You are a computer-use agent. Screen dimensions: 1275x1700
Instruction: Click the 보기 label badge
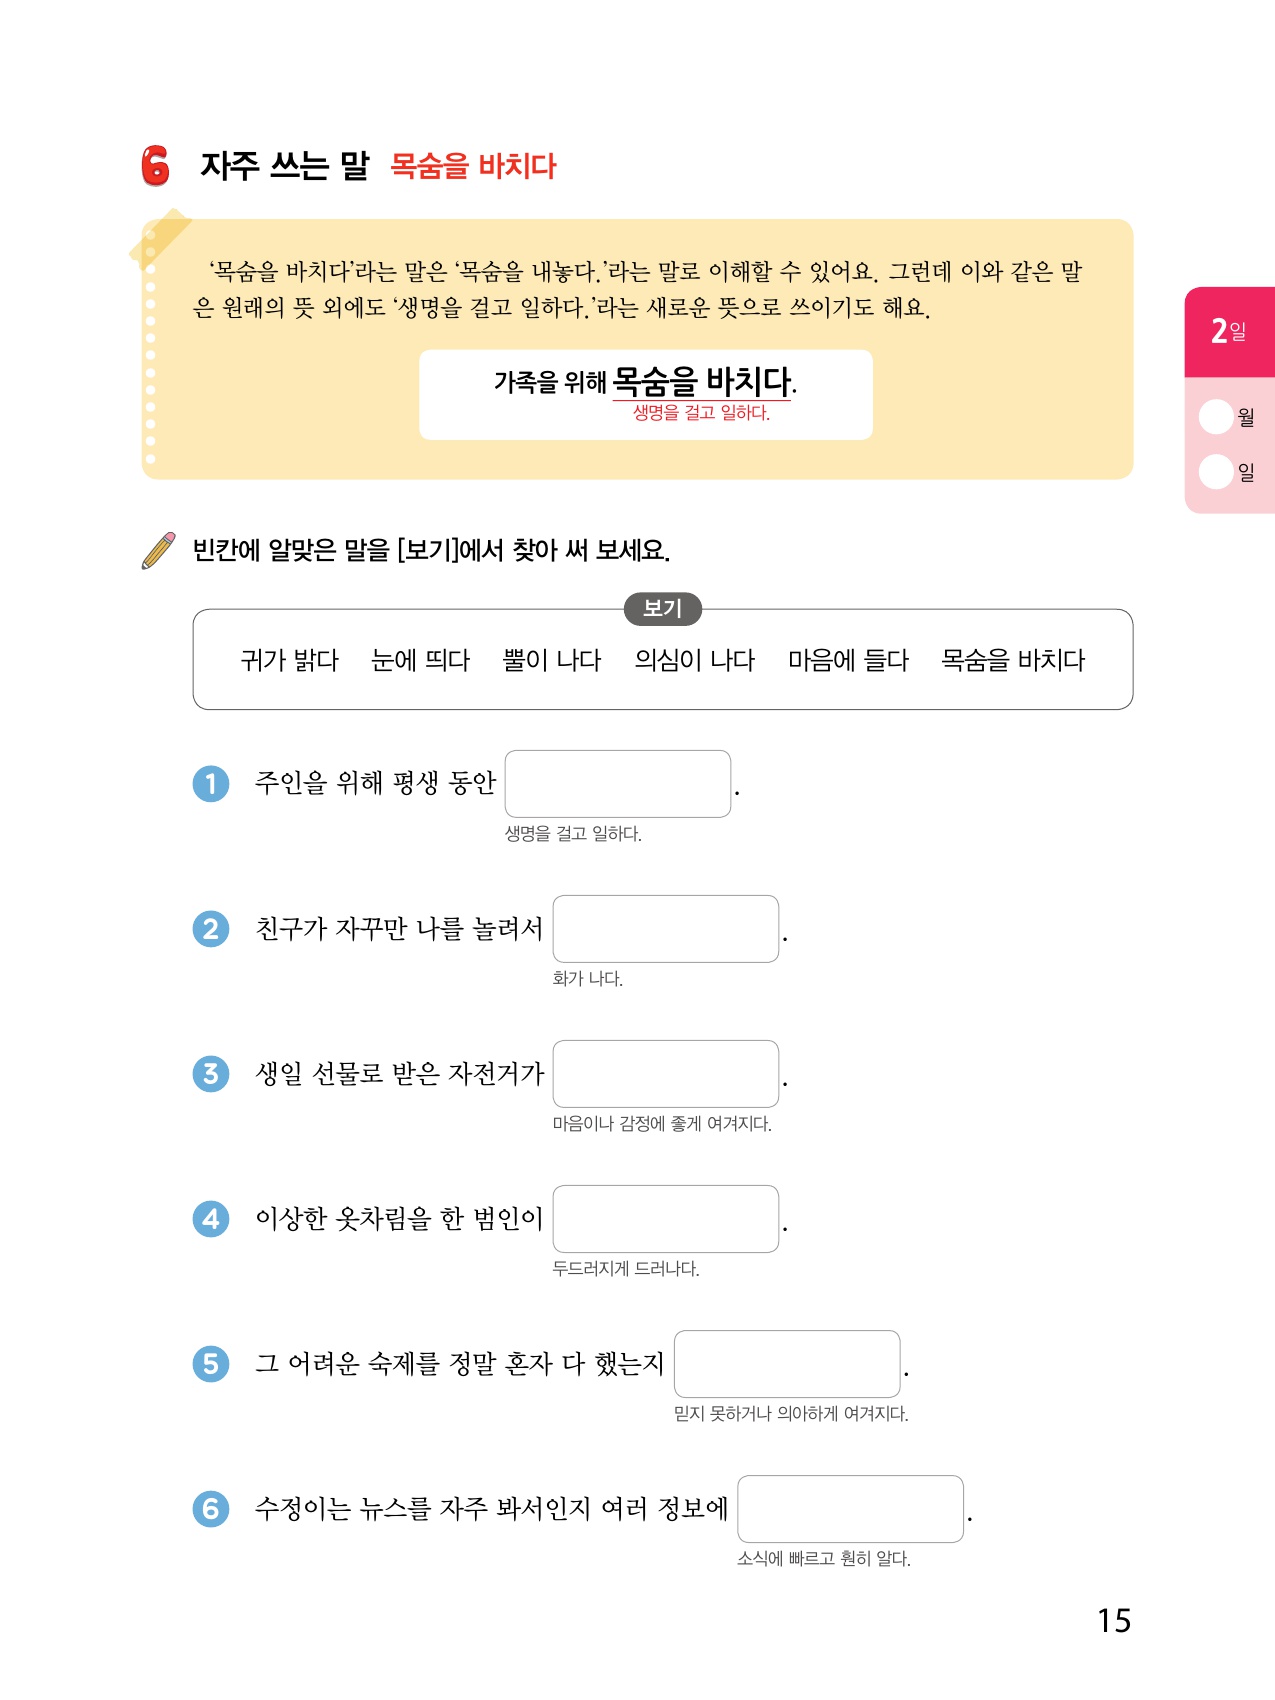point(662,608)
